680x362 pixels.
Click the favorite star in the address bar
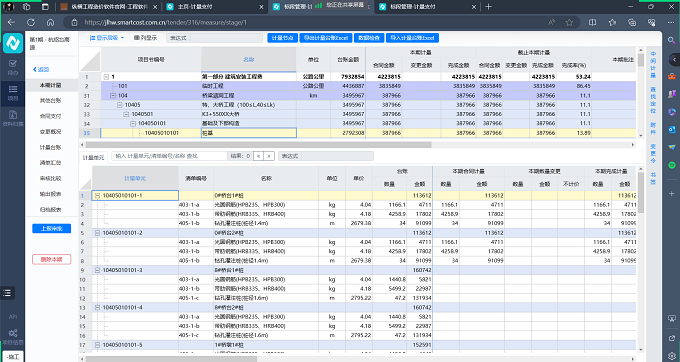tap(569, 23)
